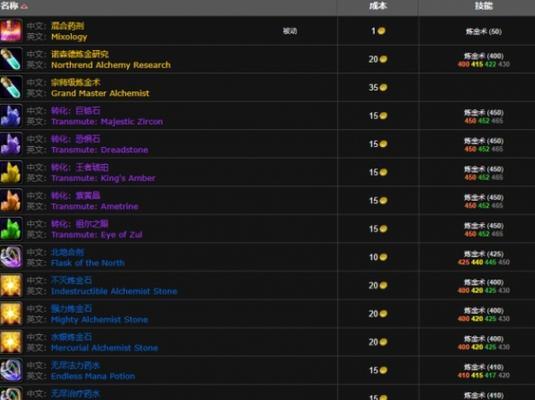
Task: Open the Transmute: Dreadstone link
Action: click(100, 150)
